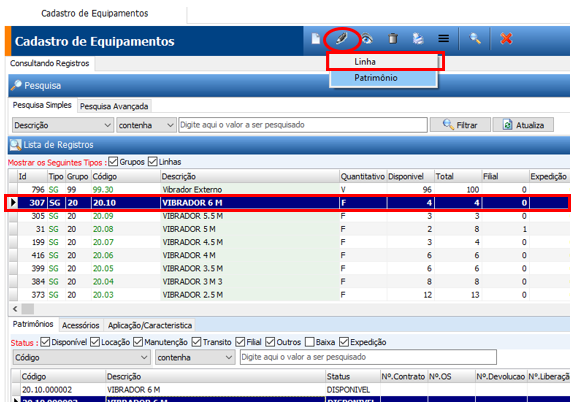Expand the Código filter dropdown in Patrimônios
This screenshot has width=577, height=402.
144,357
